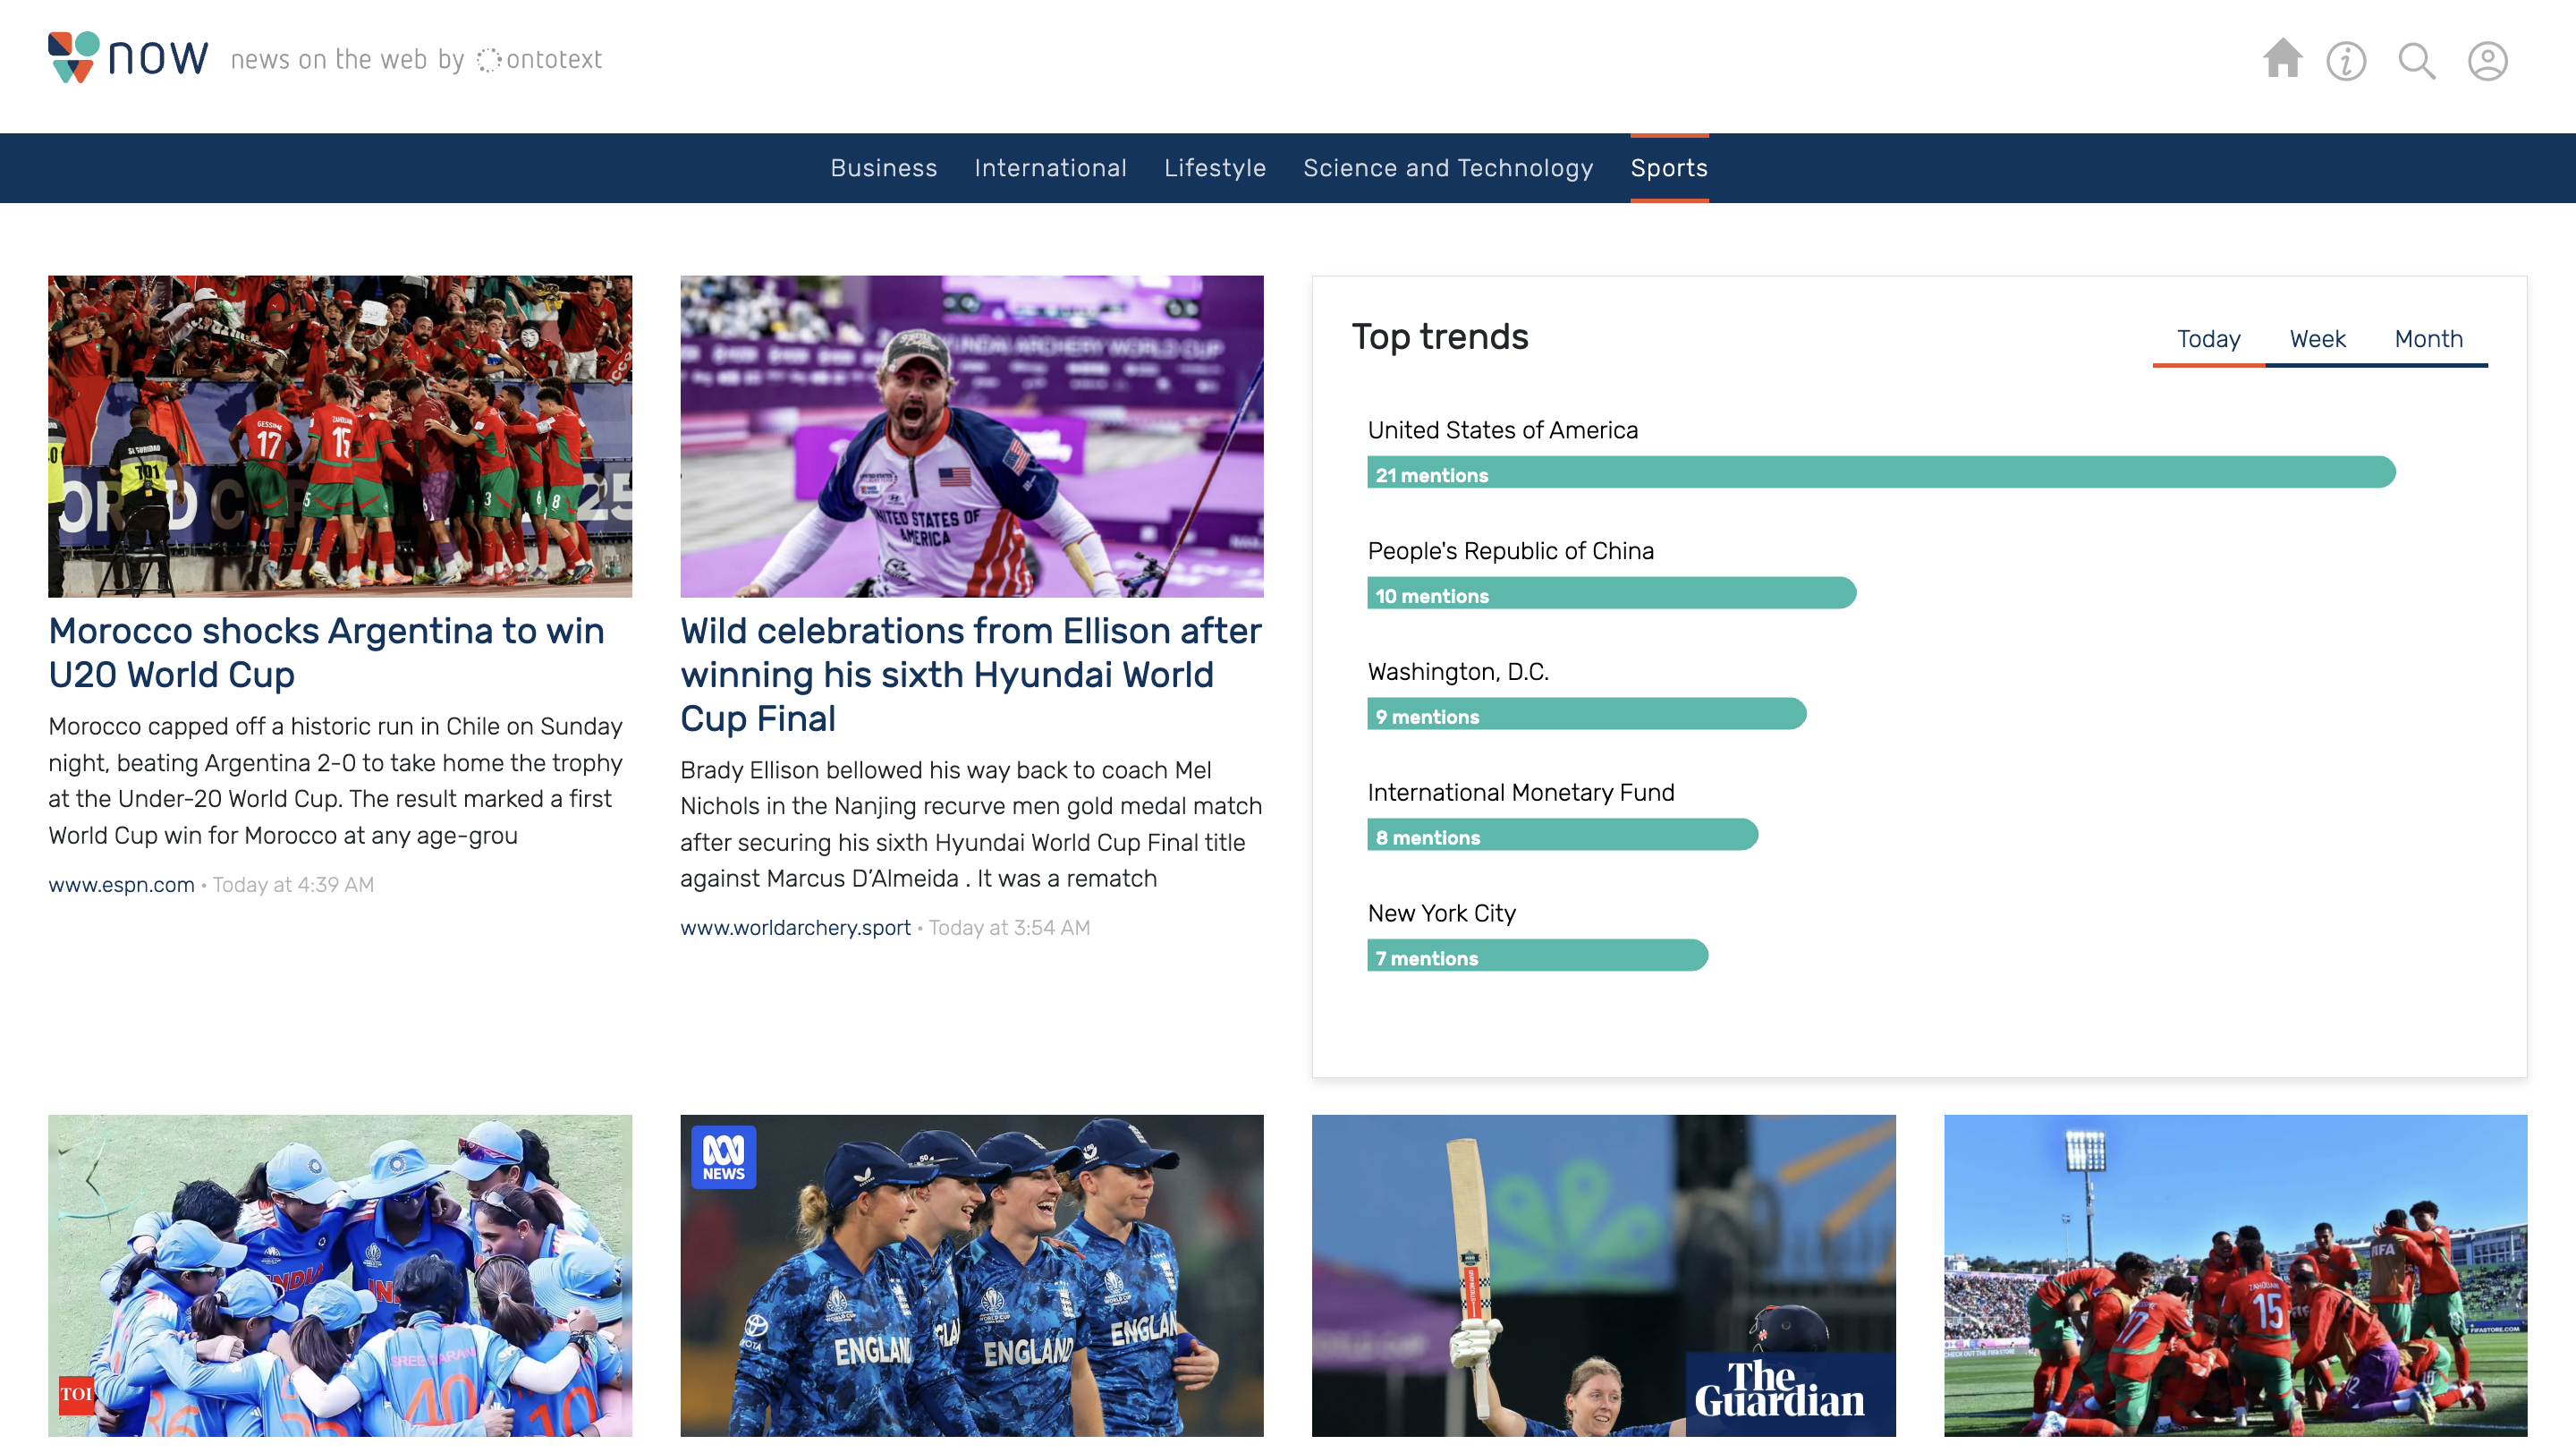Select the Today trends tab
Image resolution: width=2576 pixels, height=1453 pixels.
2208,339
